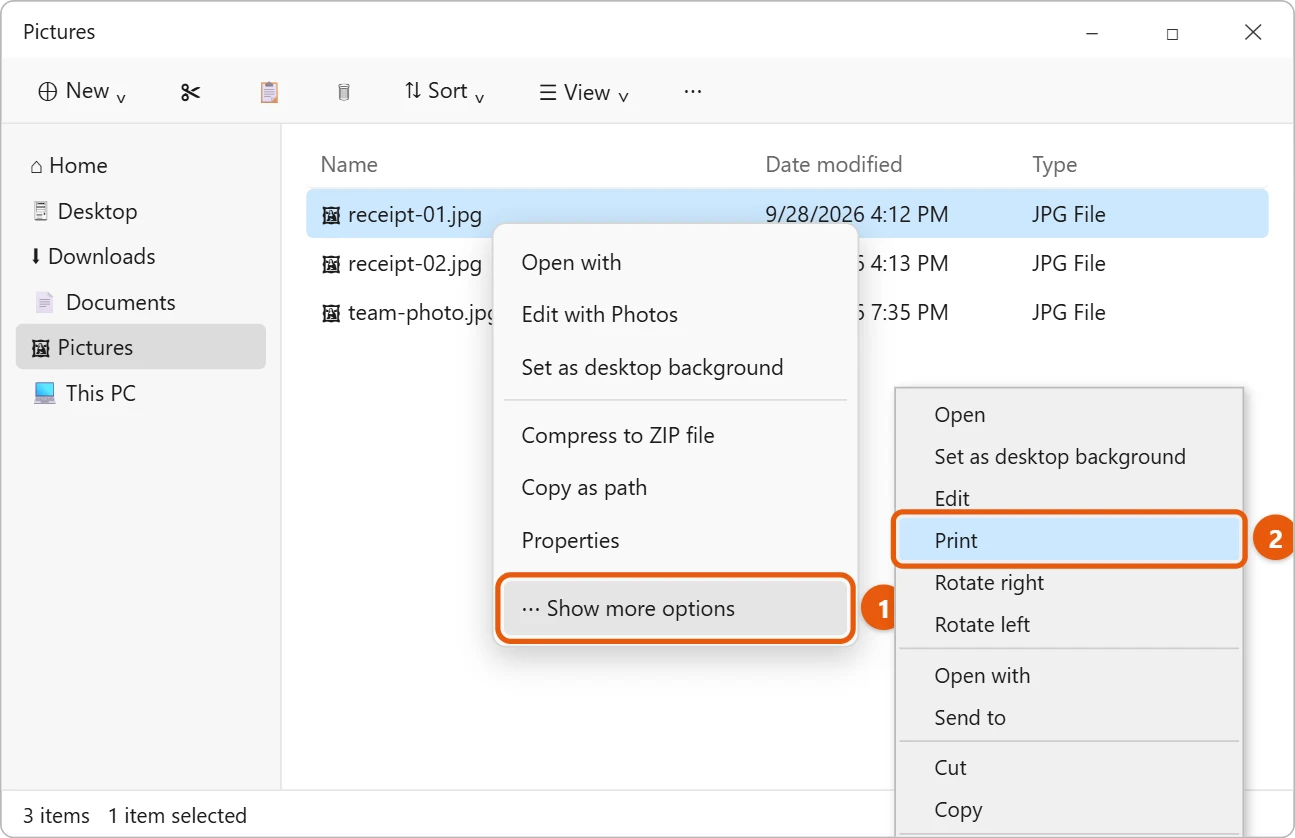Sort by the Type column header
This screenshot has width=1295, height=838.
[x=1055, y=165]
